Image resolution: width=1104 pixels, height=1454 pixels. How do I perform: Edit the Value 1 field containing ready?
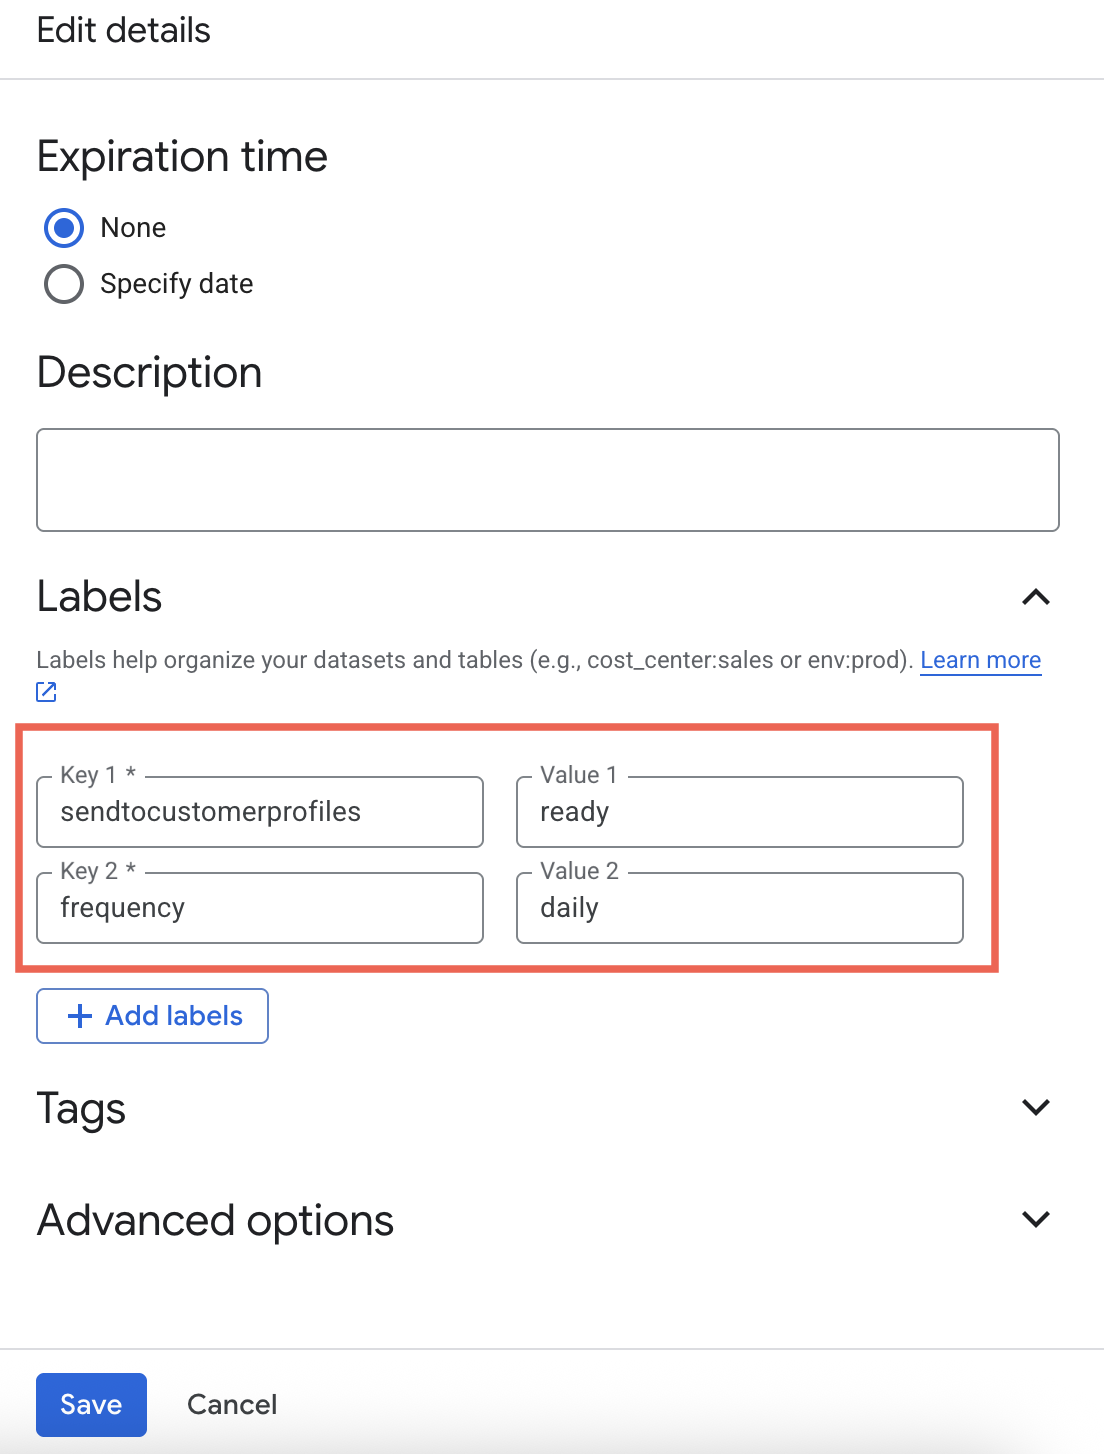[x=739, y=812]
